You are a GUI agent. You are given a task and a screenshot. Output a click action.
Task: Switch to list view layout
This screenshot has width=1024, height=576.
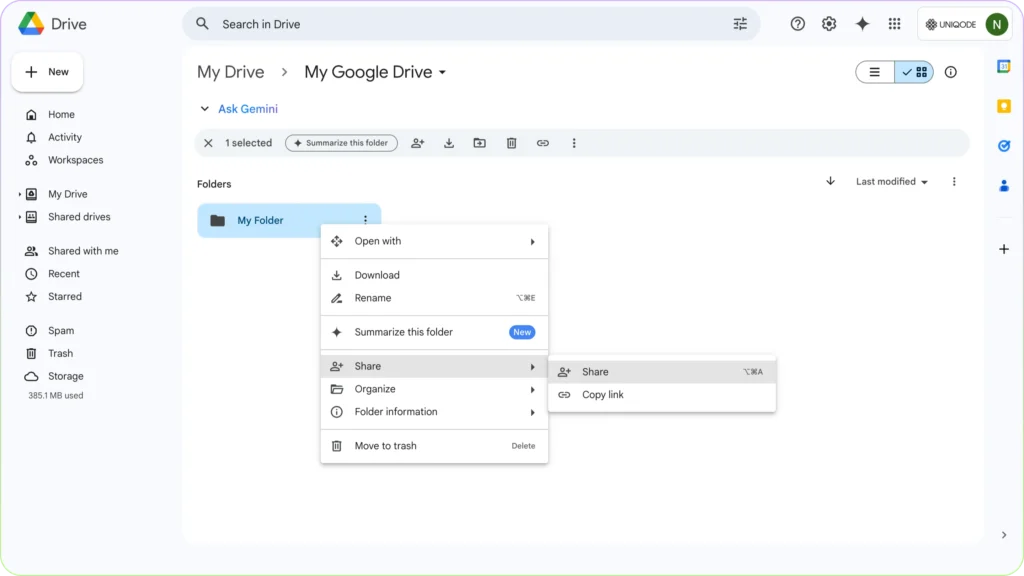pyautogui.click(x=874, y=72)
